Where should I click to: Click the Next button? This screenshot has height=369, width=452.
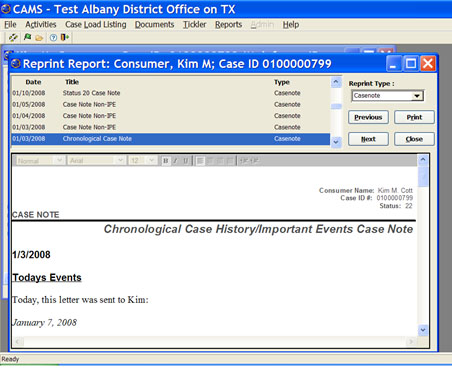coord(368,139)
